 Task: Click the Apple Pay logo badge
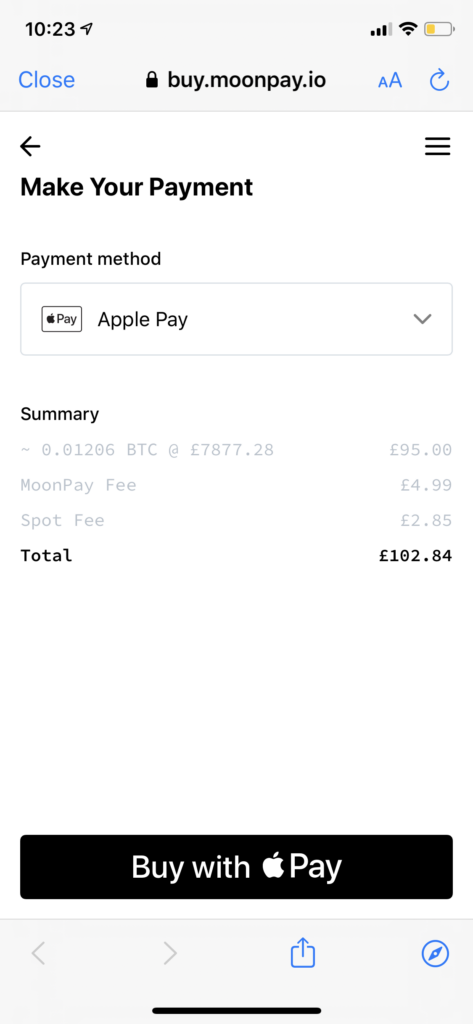tap(61, 319)
